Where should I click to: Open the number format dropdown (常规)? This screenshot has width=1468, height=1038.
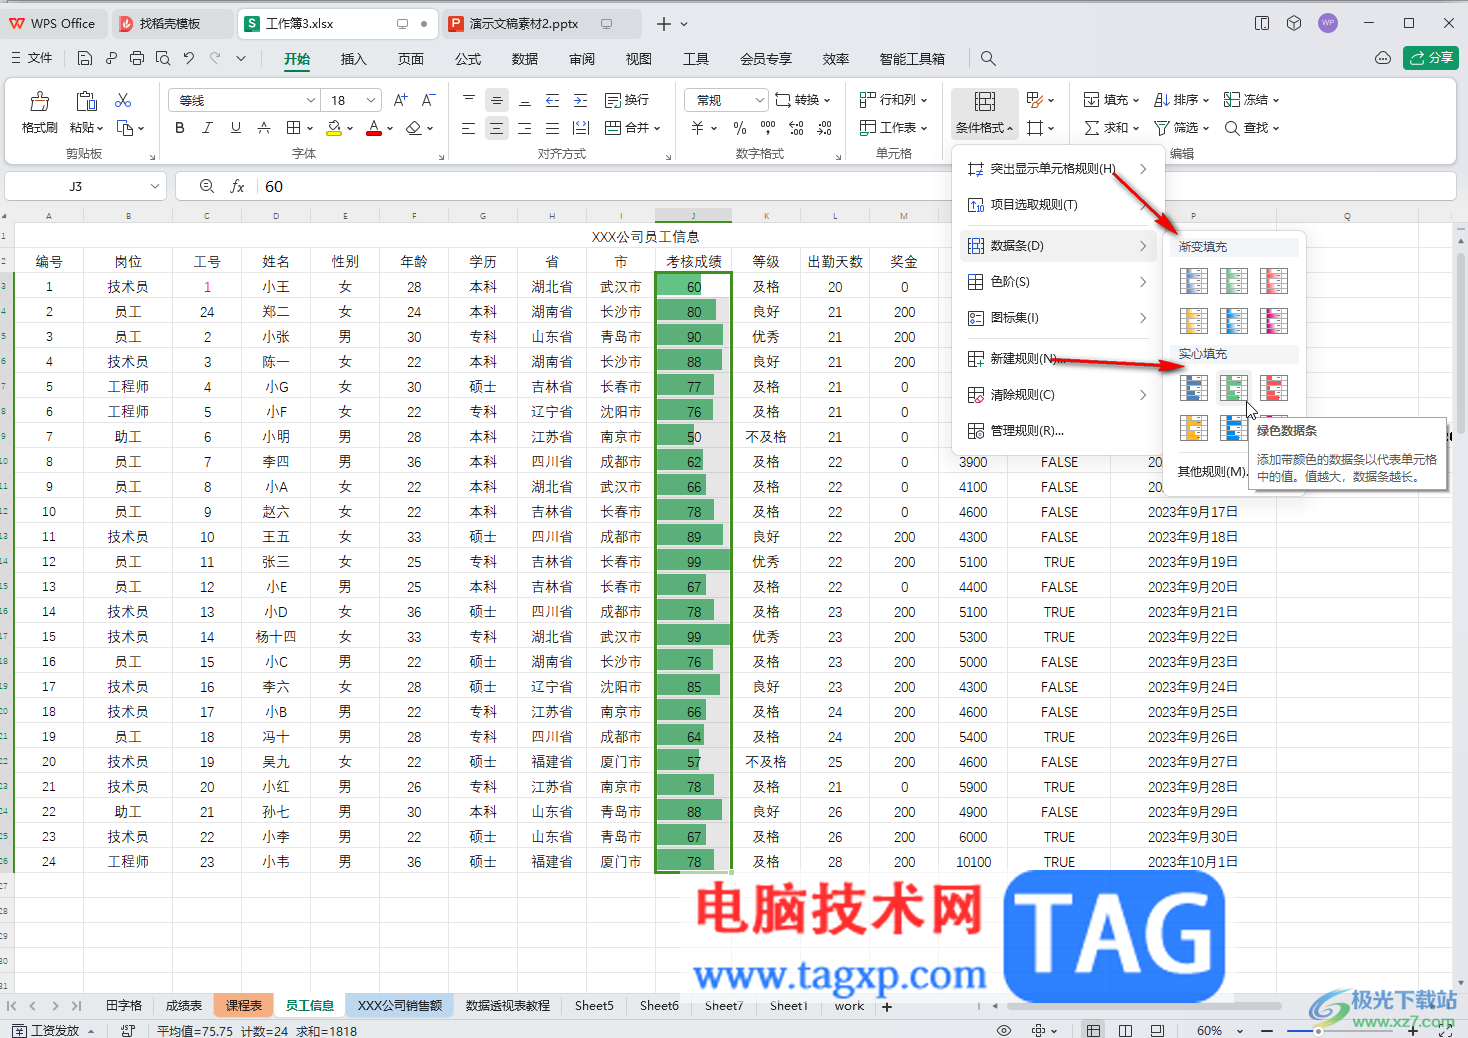pyautogui.click(x=758, y=100)
